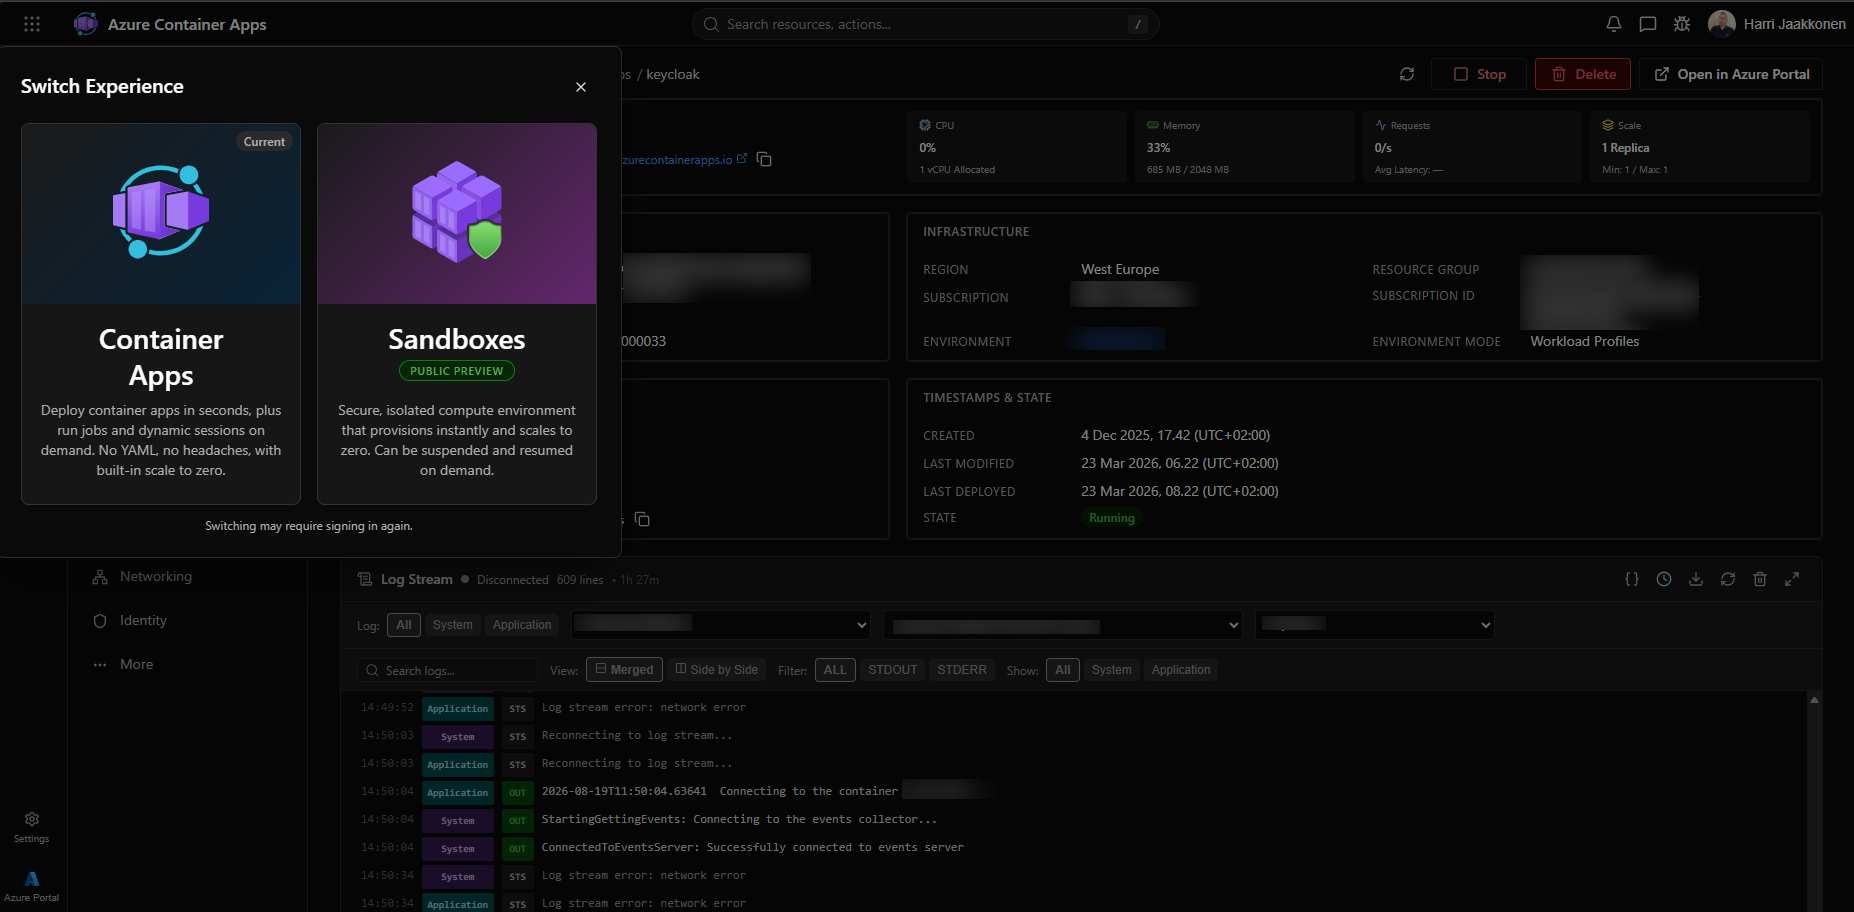Image resolution: width=1854 pixels, height=912 pixels.
Task: Click the blurred ENVIRONMENT link
Action: [1116, 340]
